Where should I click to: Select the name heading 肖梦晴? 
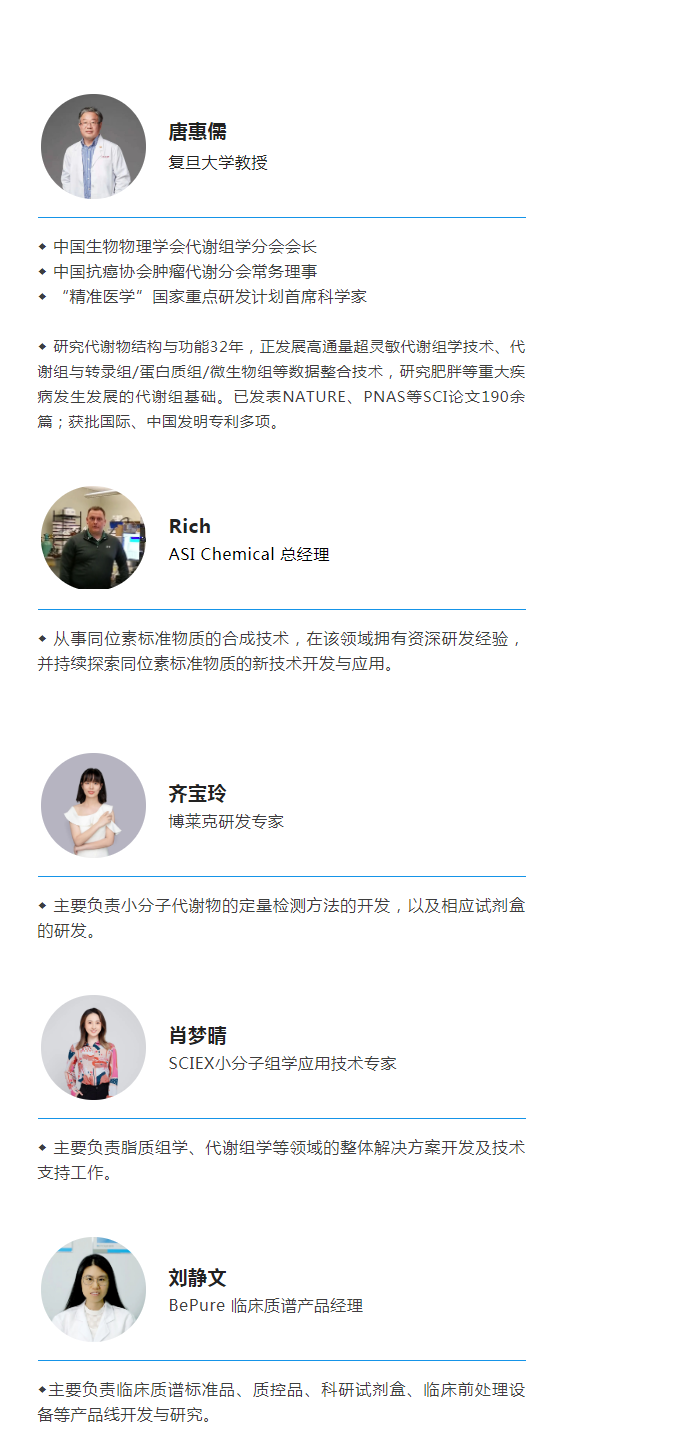click(198, 1036)
